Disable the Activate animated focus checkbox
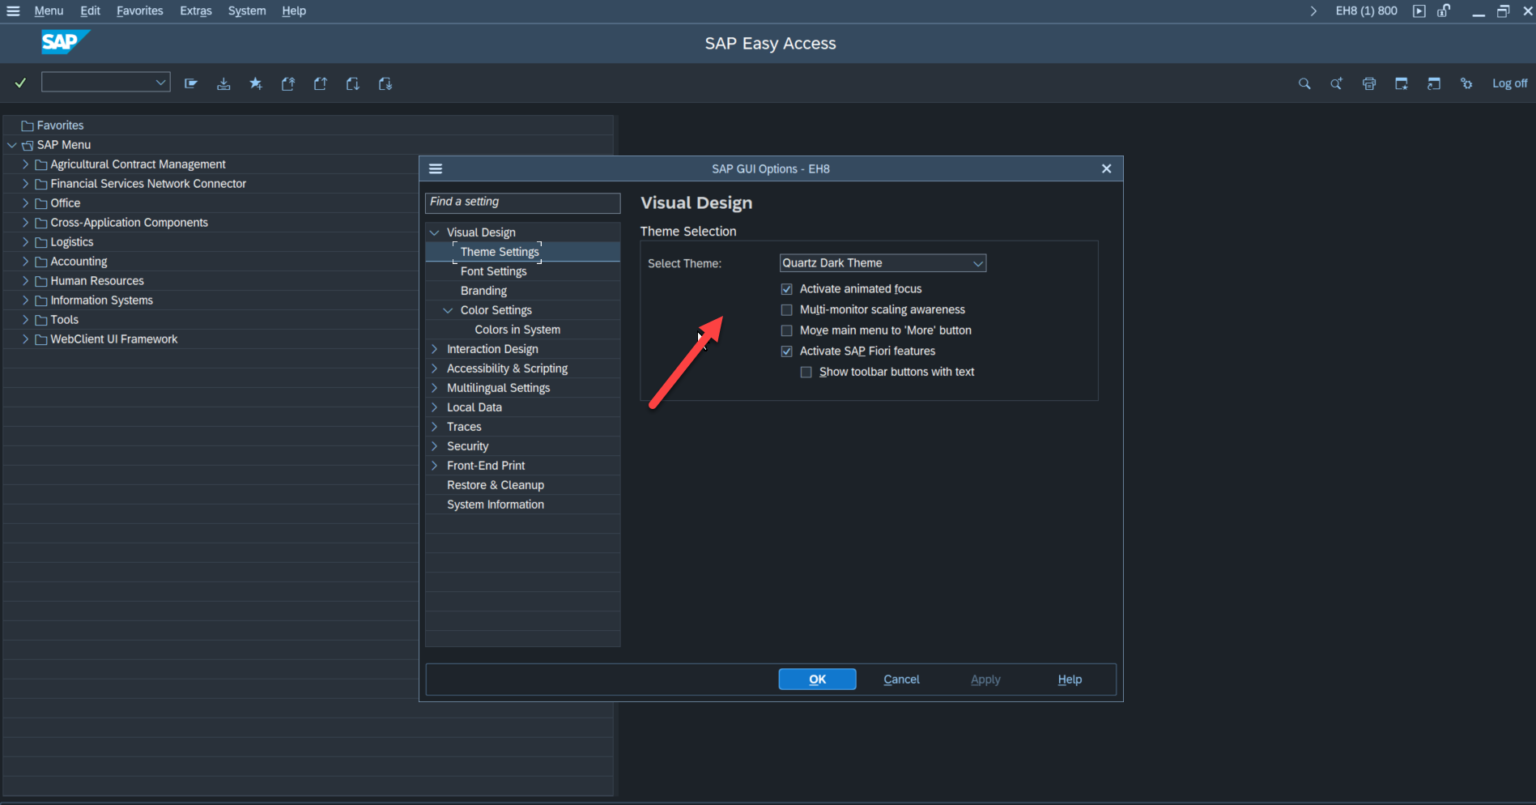Viewport: 1536px width, 805px height. tap(787, 289)
